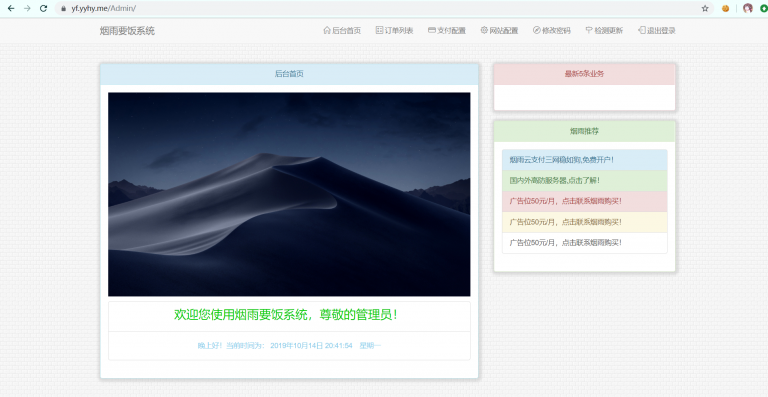View site info via the padlock icon
Image resolution: width=768 pixels, height=397 pixels.
tap(63, 8)
